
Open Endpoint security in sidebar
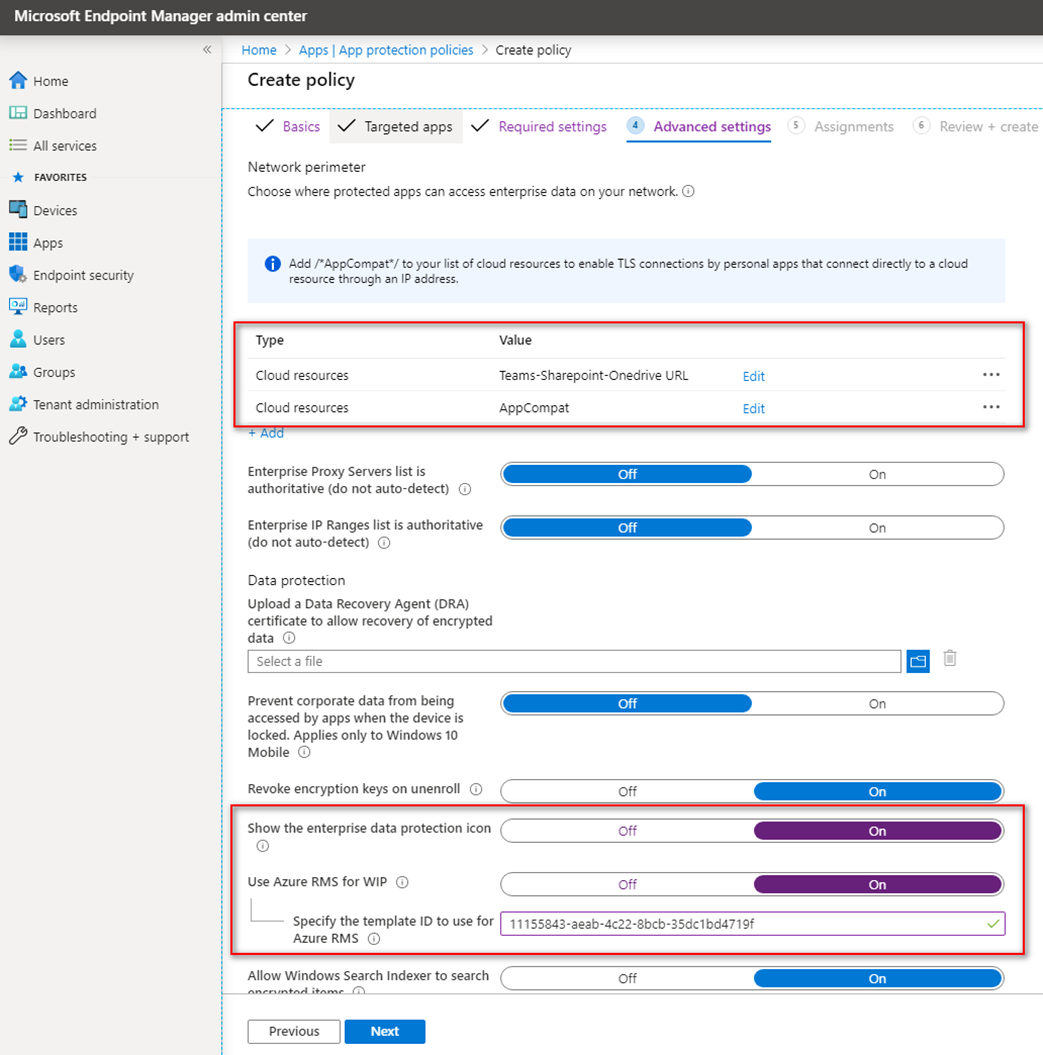tap(83, 275)
